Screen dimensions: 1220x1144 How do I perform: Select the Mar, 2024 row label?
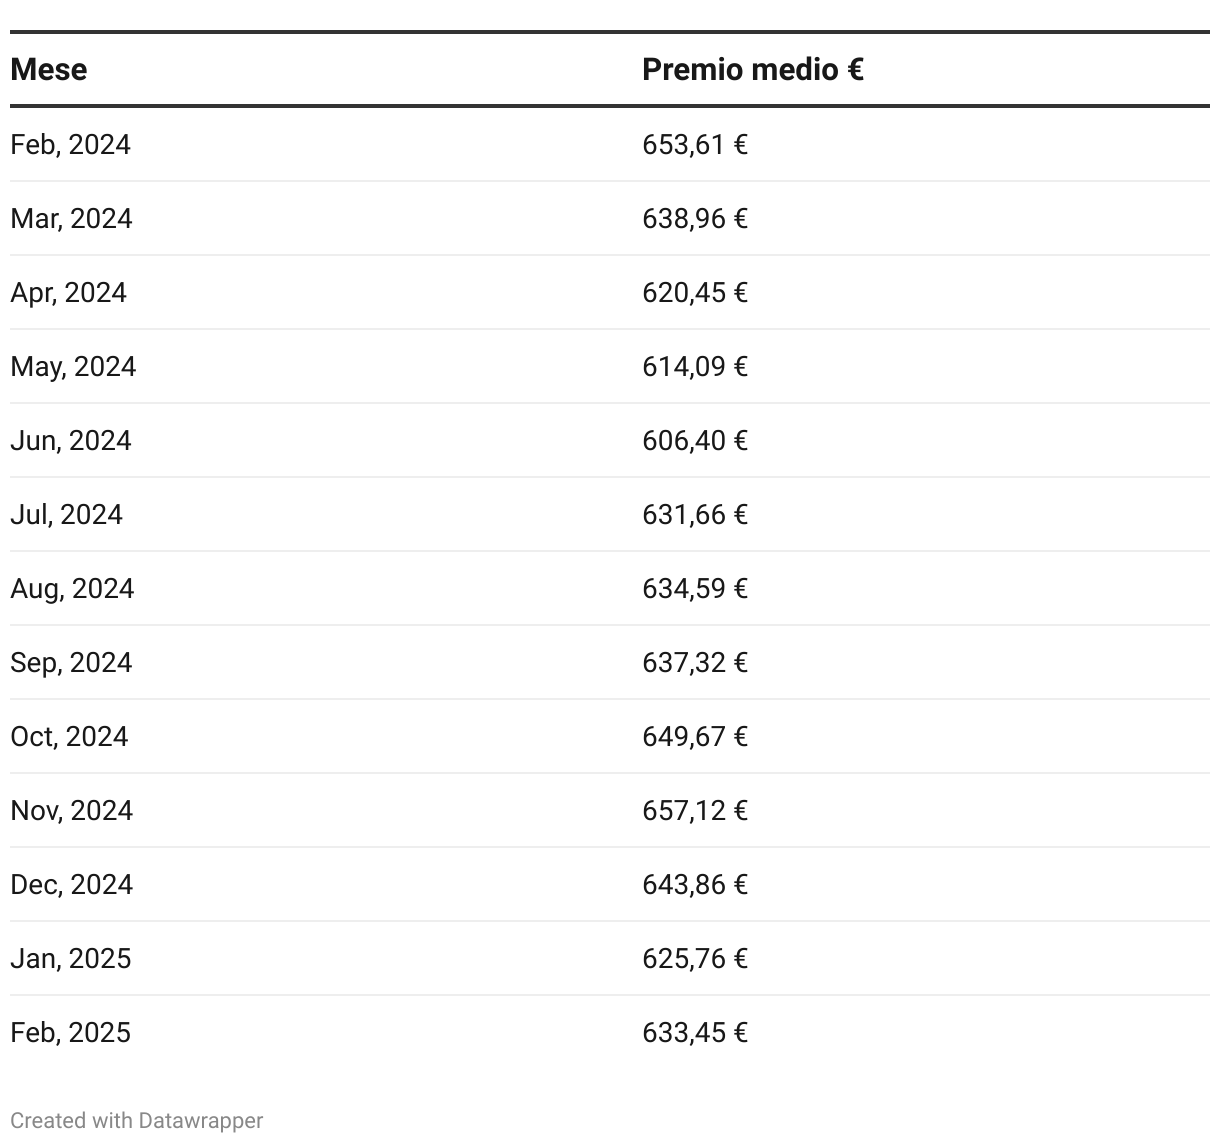click(x=72, y=219)
